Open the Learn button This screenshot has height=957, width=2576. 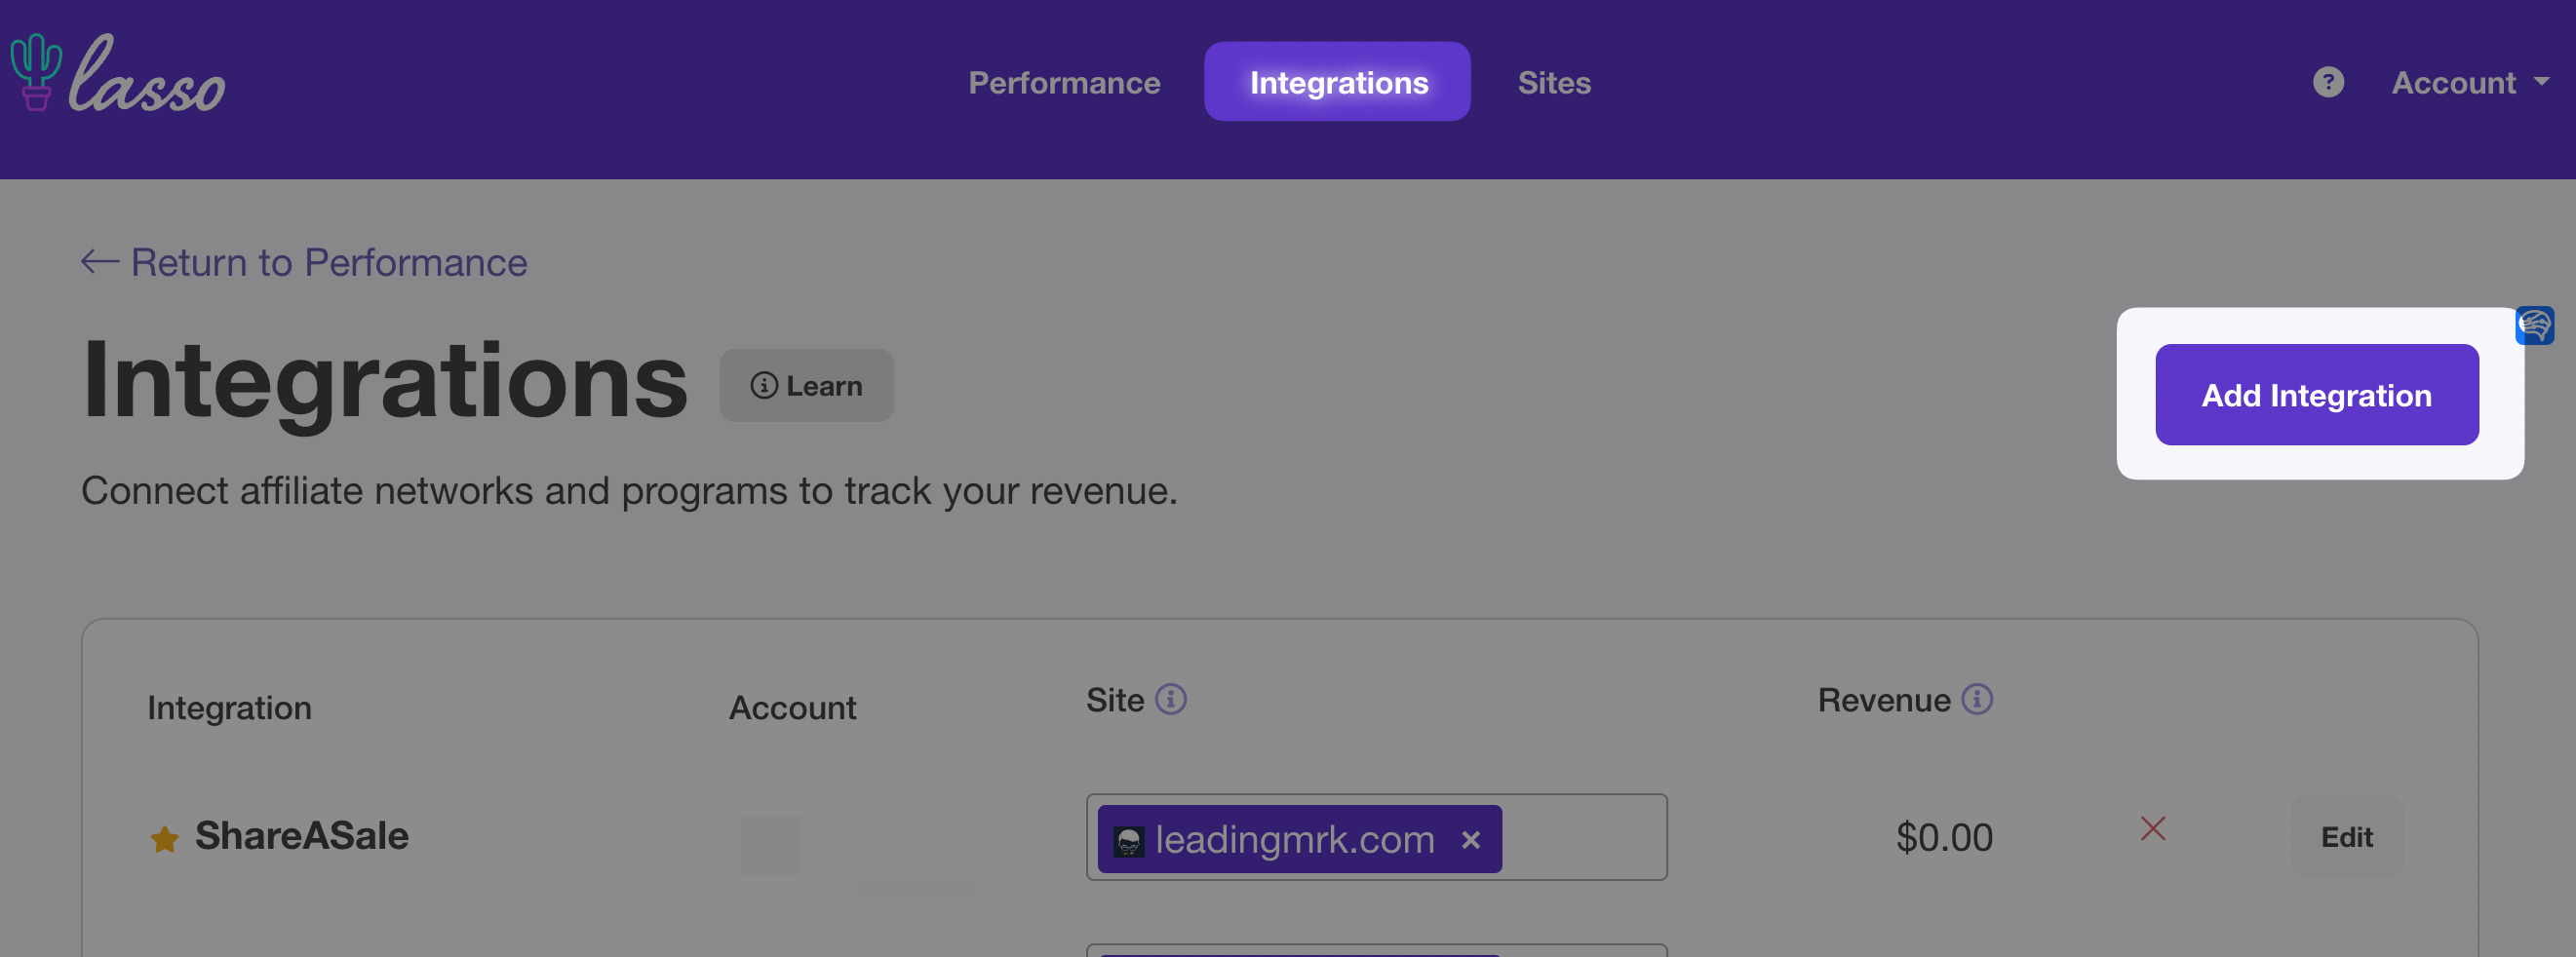pyautogui.click(x=806, y=385)
